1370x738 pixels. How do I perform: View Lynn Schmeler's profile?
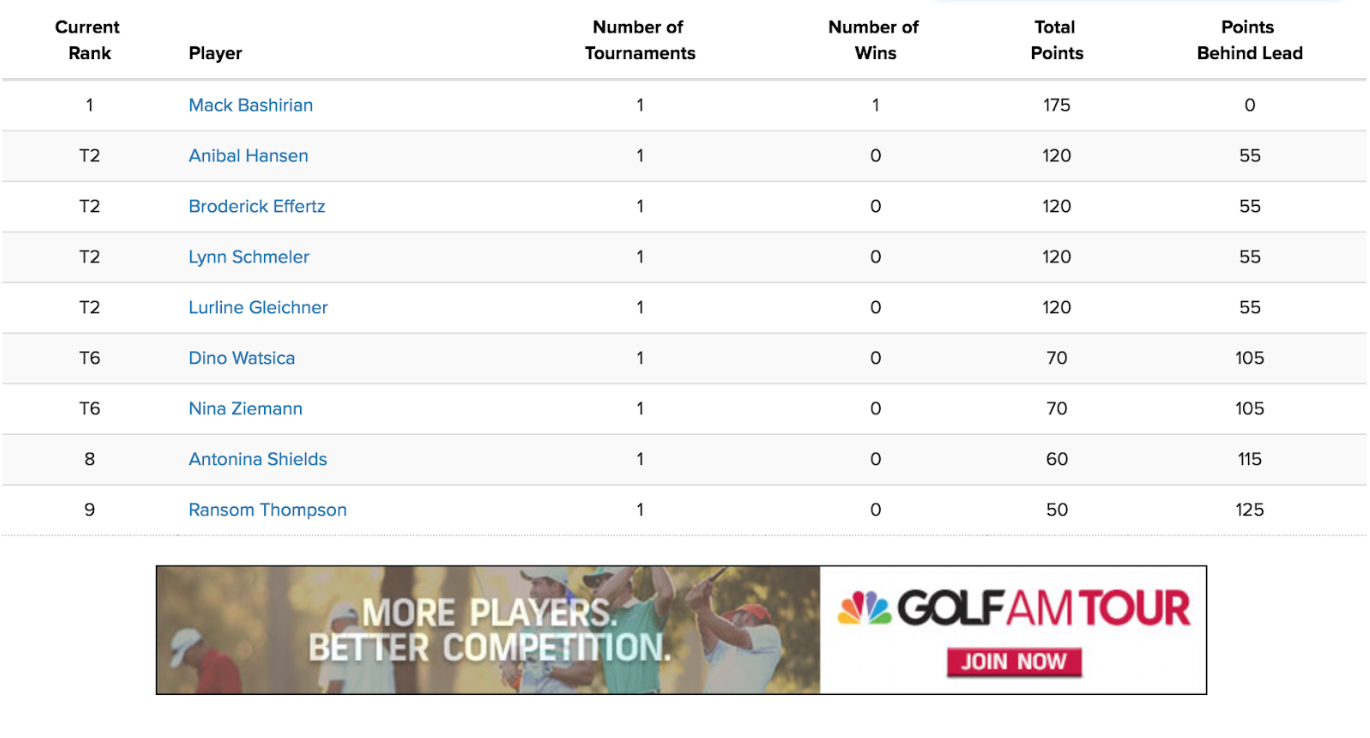(x=249, y=257)
